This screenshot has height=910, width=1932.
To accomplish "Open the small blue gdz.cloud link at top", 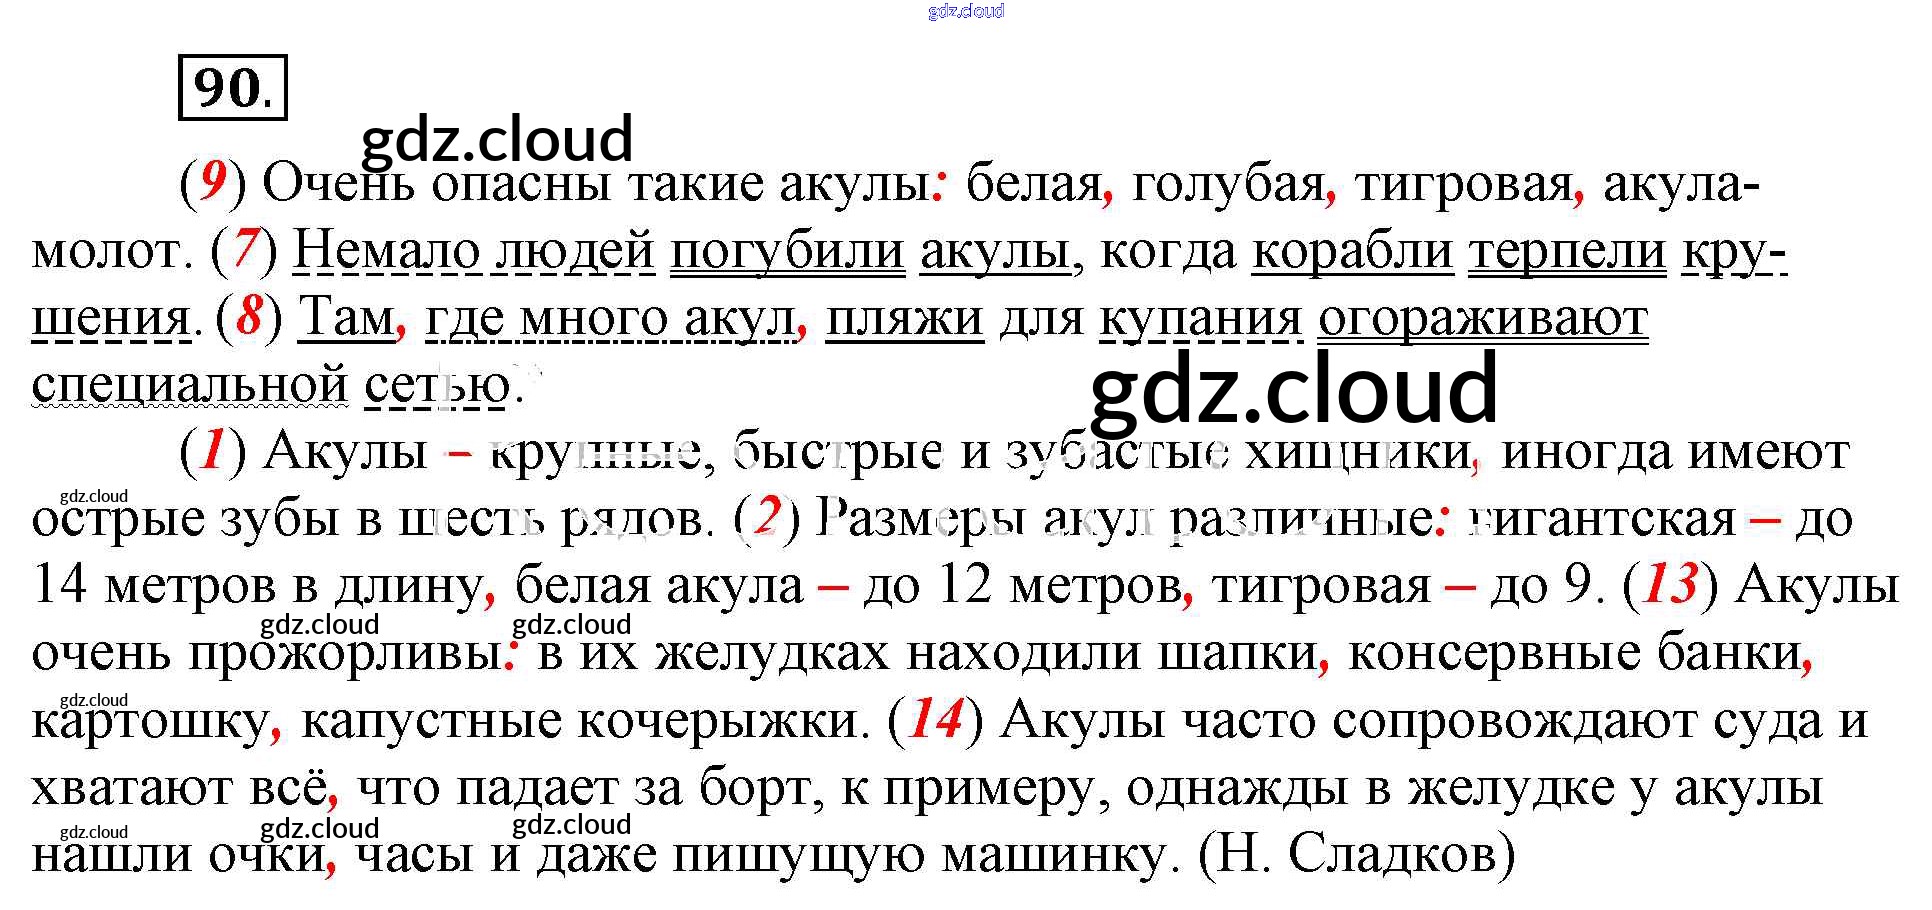I will coord(965,11).
